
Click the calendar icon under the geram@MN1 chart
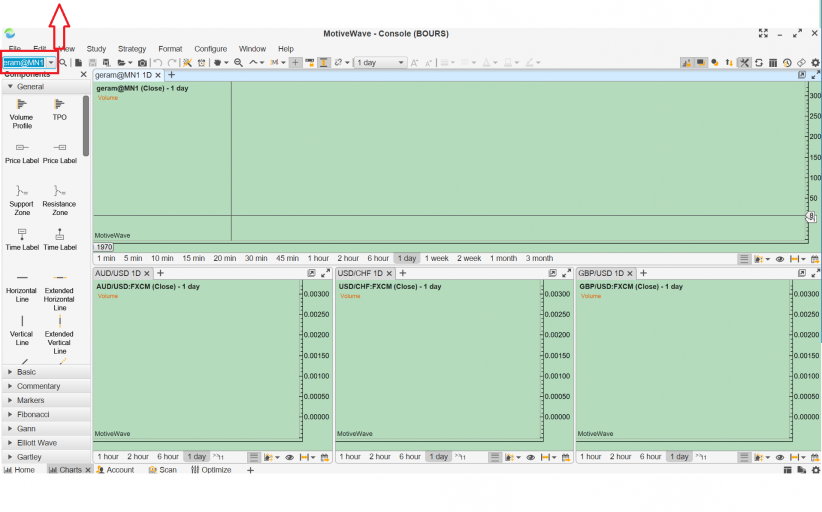click(x=815, y=259)
